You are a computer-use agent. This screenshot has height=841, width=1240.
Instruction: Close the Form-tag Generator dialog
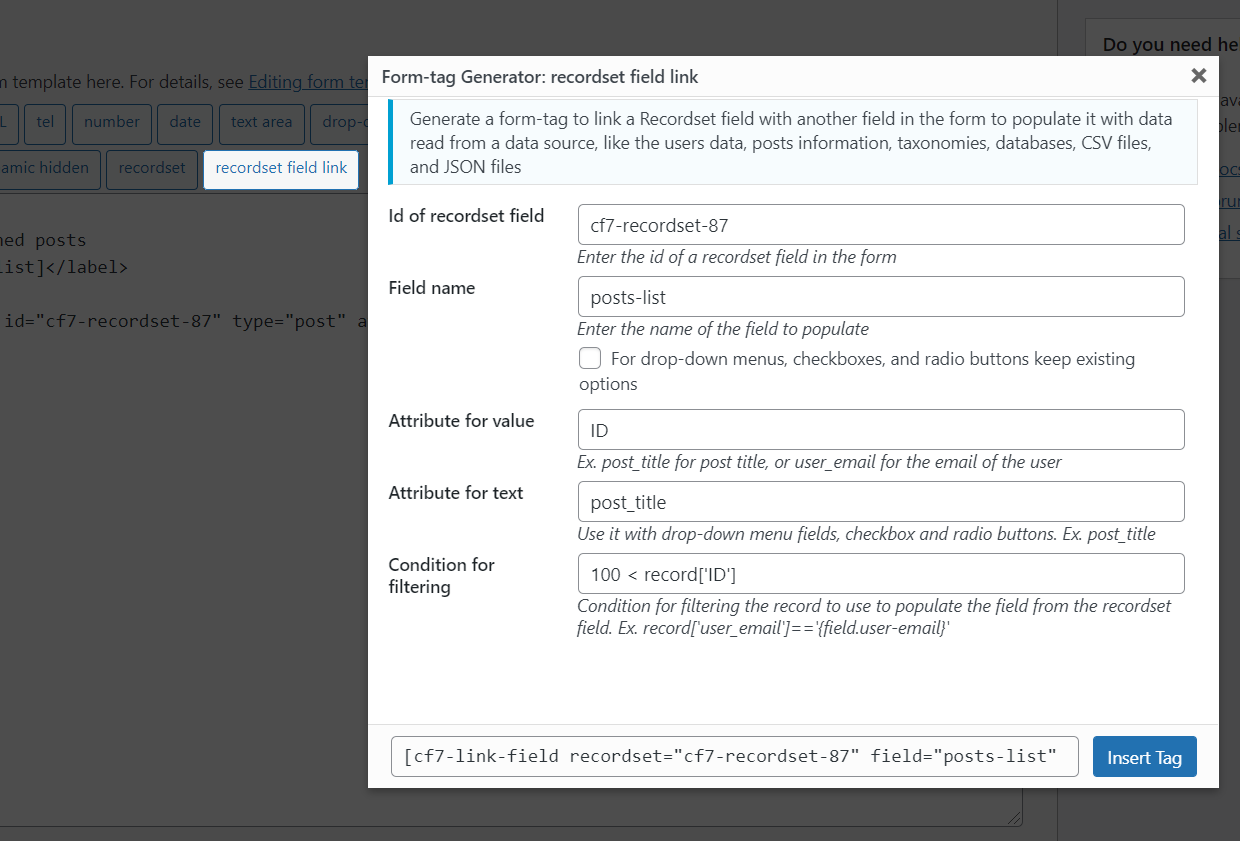click(1199, 75)
